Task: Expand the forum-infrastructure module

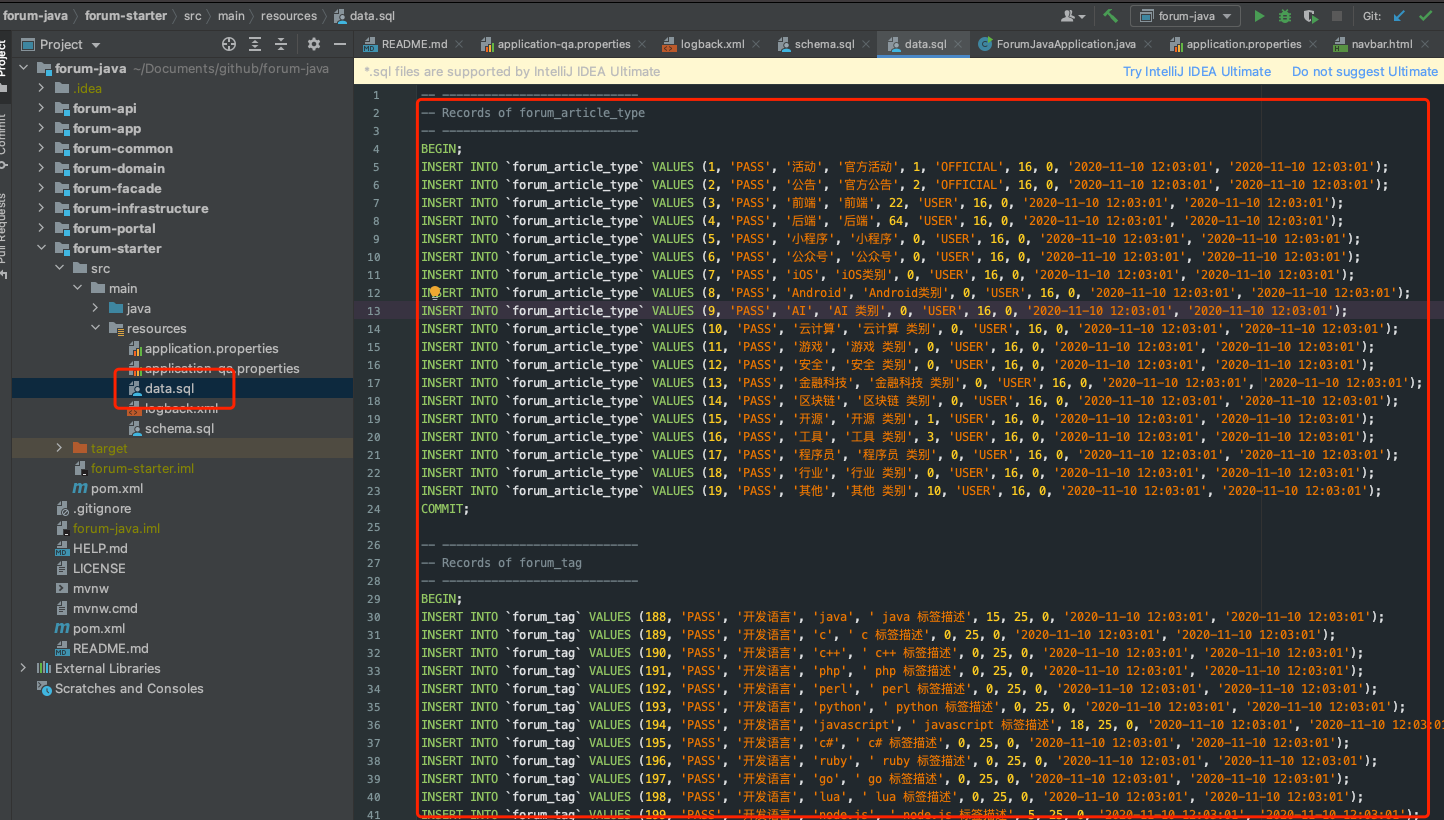Action: pyautogui.click(x=41, y=208)
